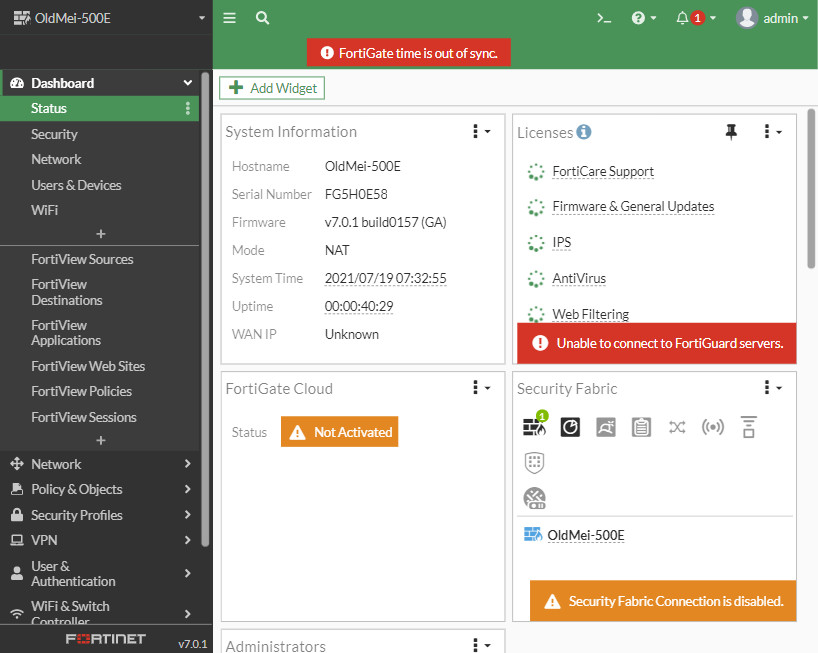Click the FortiSwitch crossed-arrows icon
818x653 pixels.
(677, 428)
